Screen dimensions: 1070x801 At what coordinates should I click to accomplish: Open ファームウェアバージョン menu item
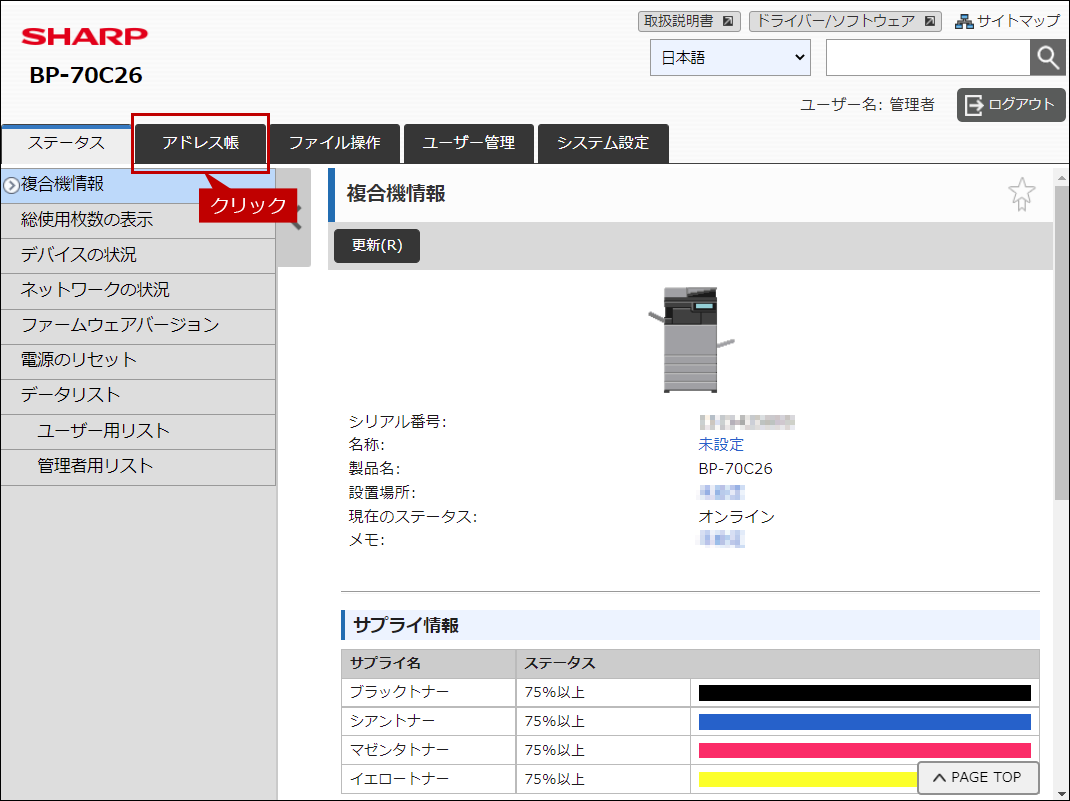pyautogui.click(x=139, y=325)
